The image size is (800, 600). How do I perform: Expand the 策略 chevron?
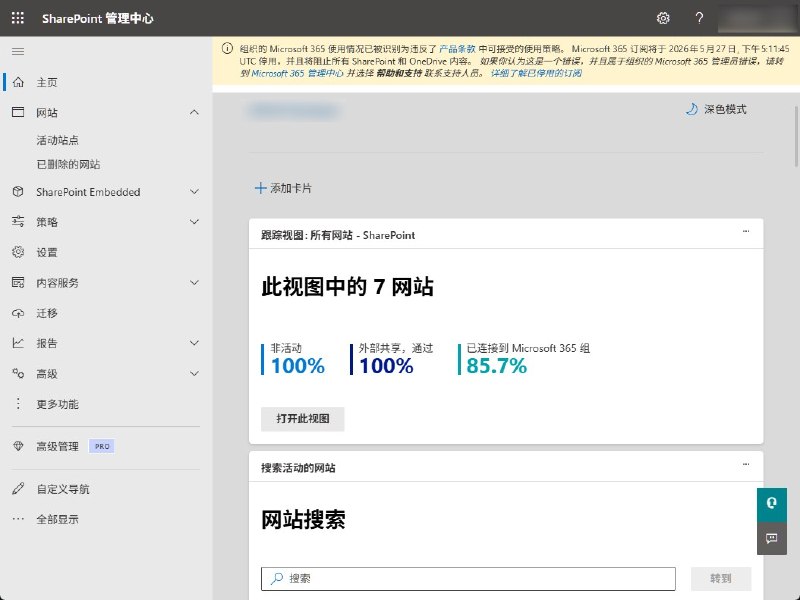coord(194,221)
